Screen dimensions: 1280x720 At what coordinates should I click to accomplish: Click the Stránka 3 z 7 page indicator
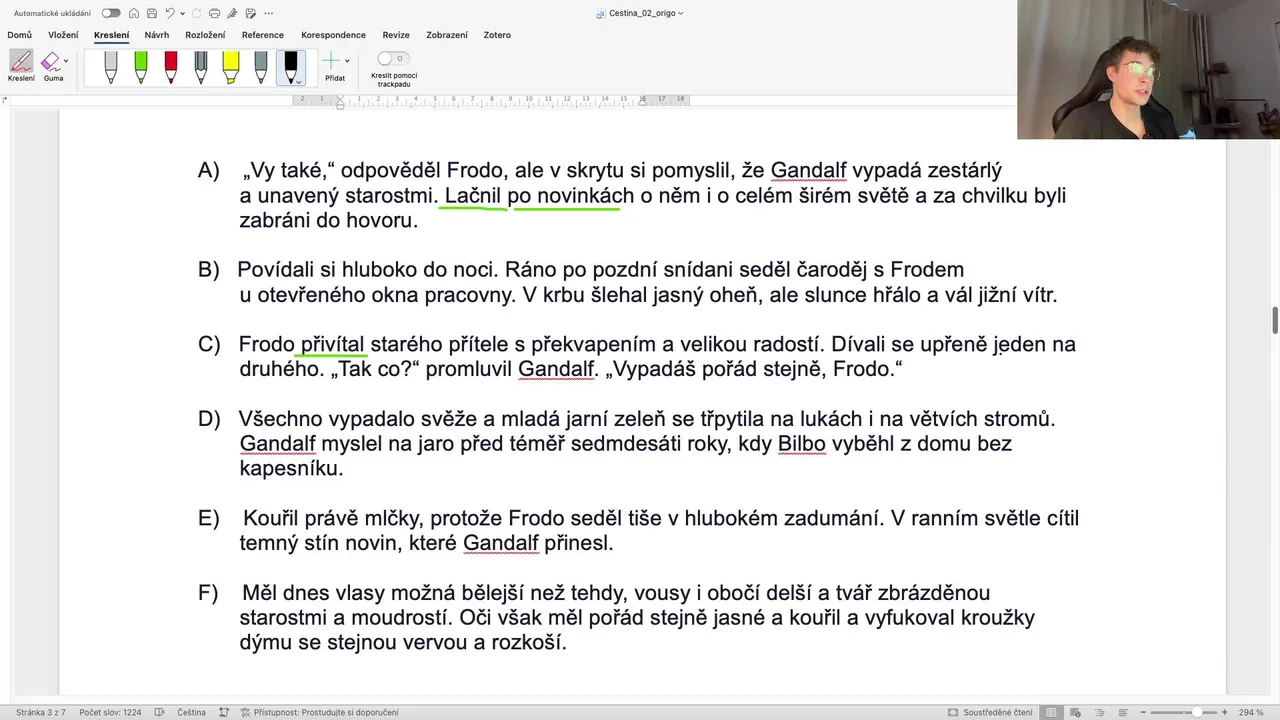click(41, 712)
